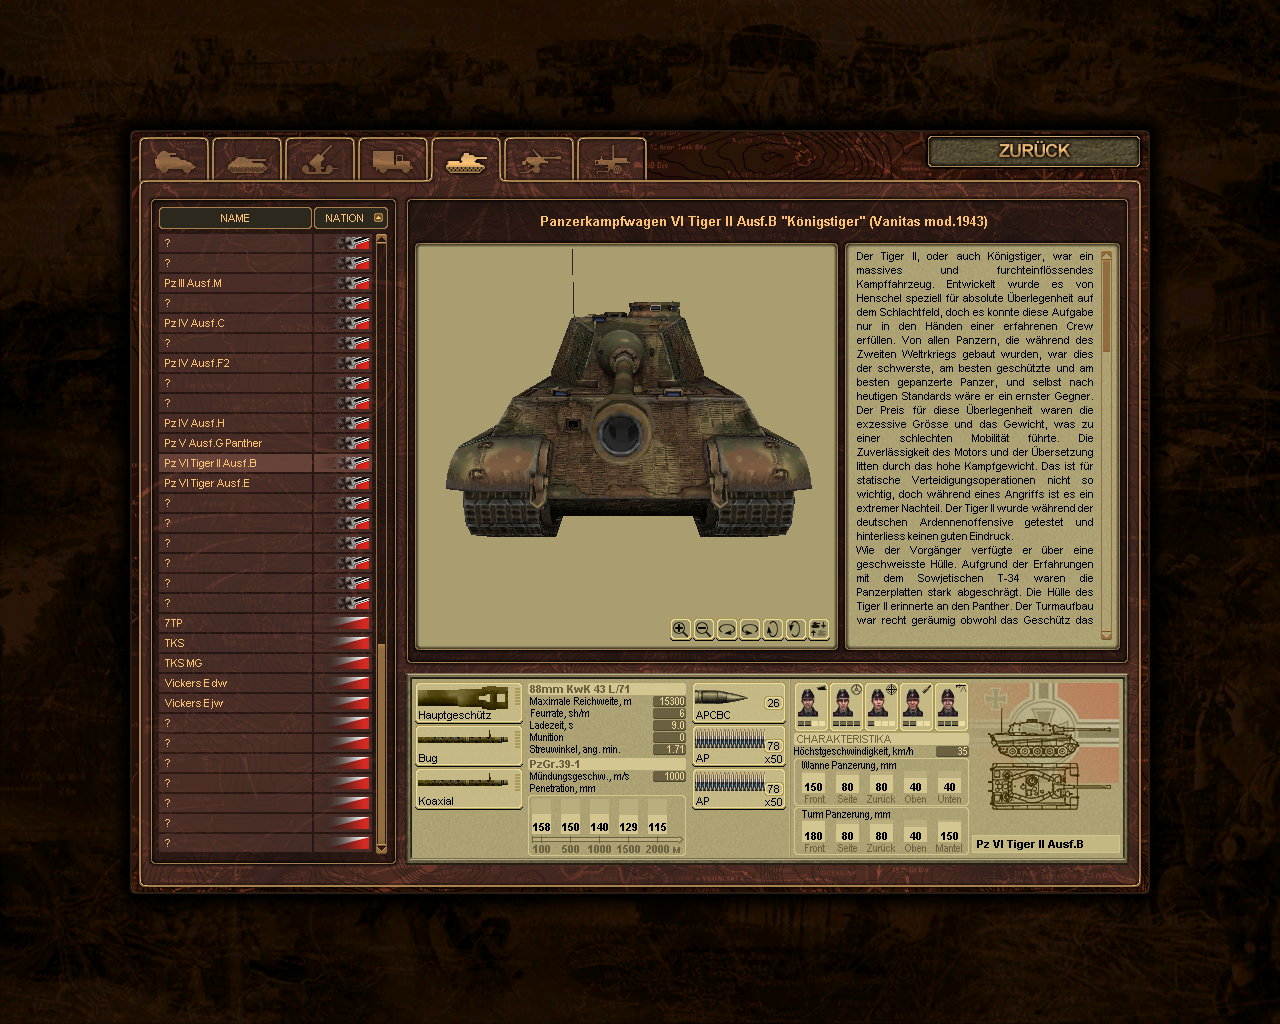The height and width of the screenshot is (1024, 1280).
Task: Select the Bug machine gun weapon
Action: tap(468, 746)
